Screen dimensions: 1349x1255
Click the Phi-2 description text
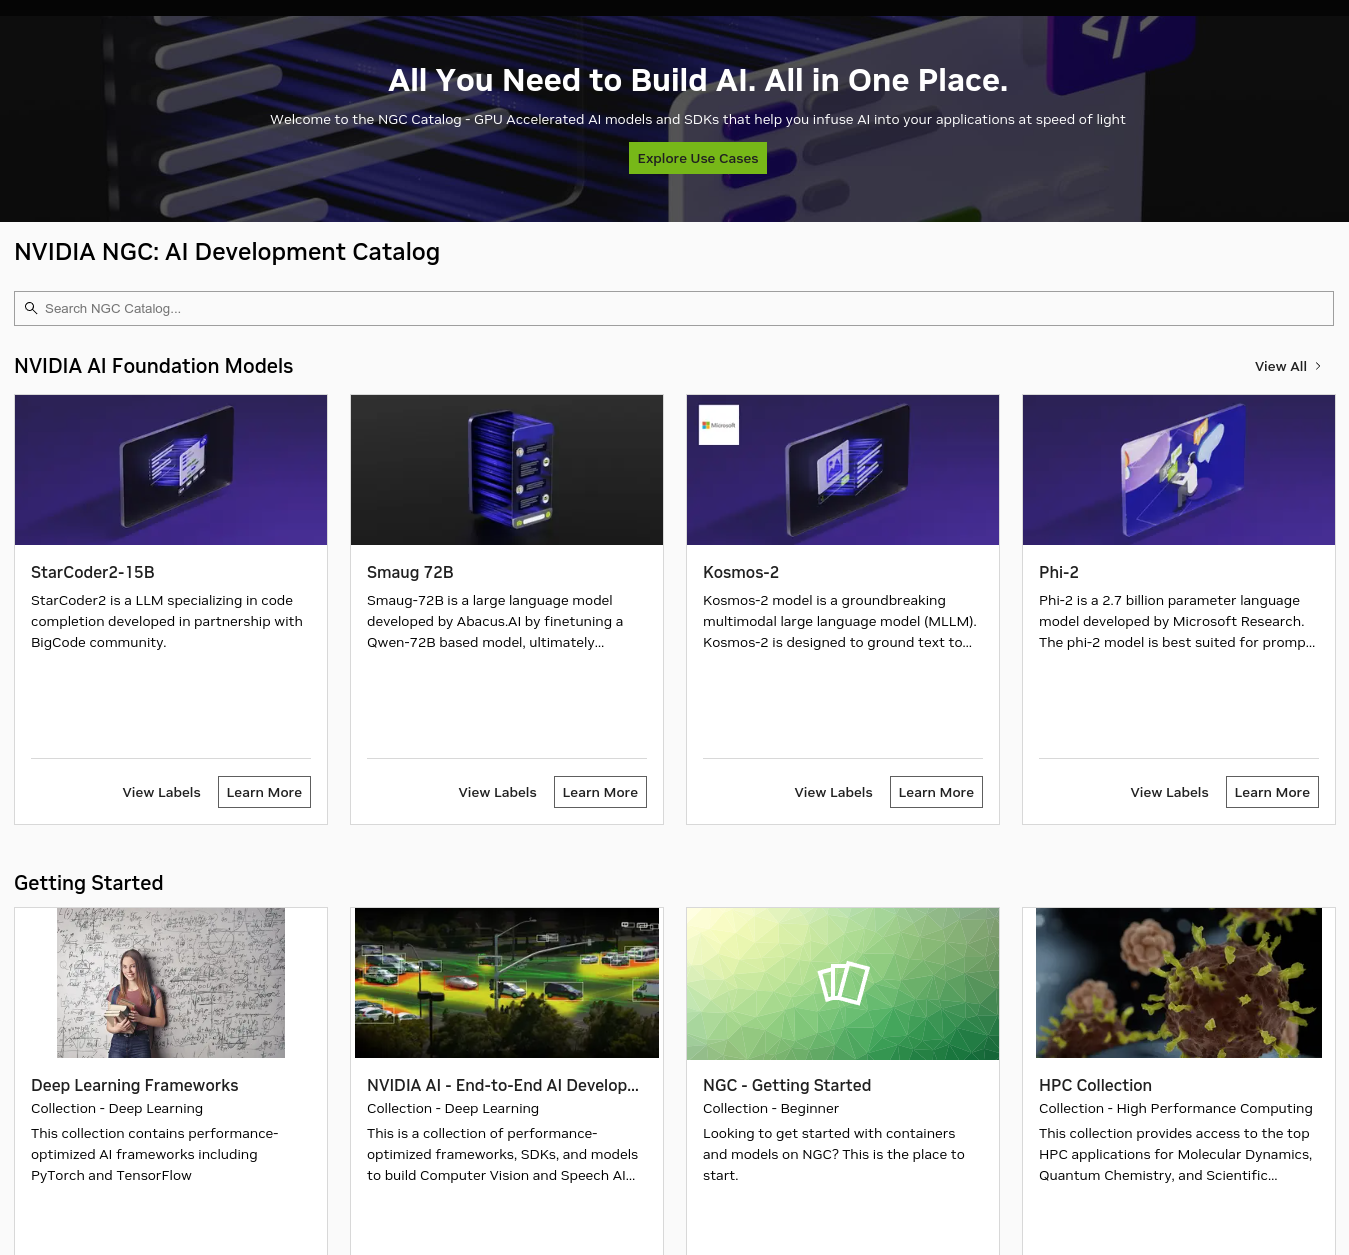1177,621
